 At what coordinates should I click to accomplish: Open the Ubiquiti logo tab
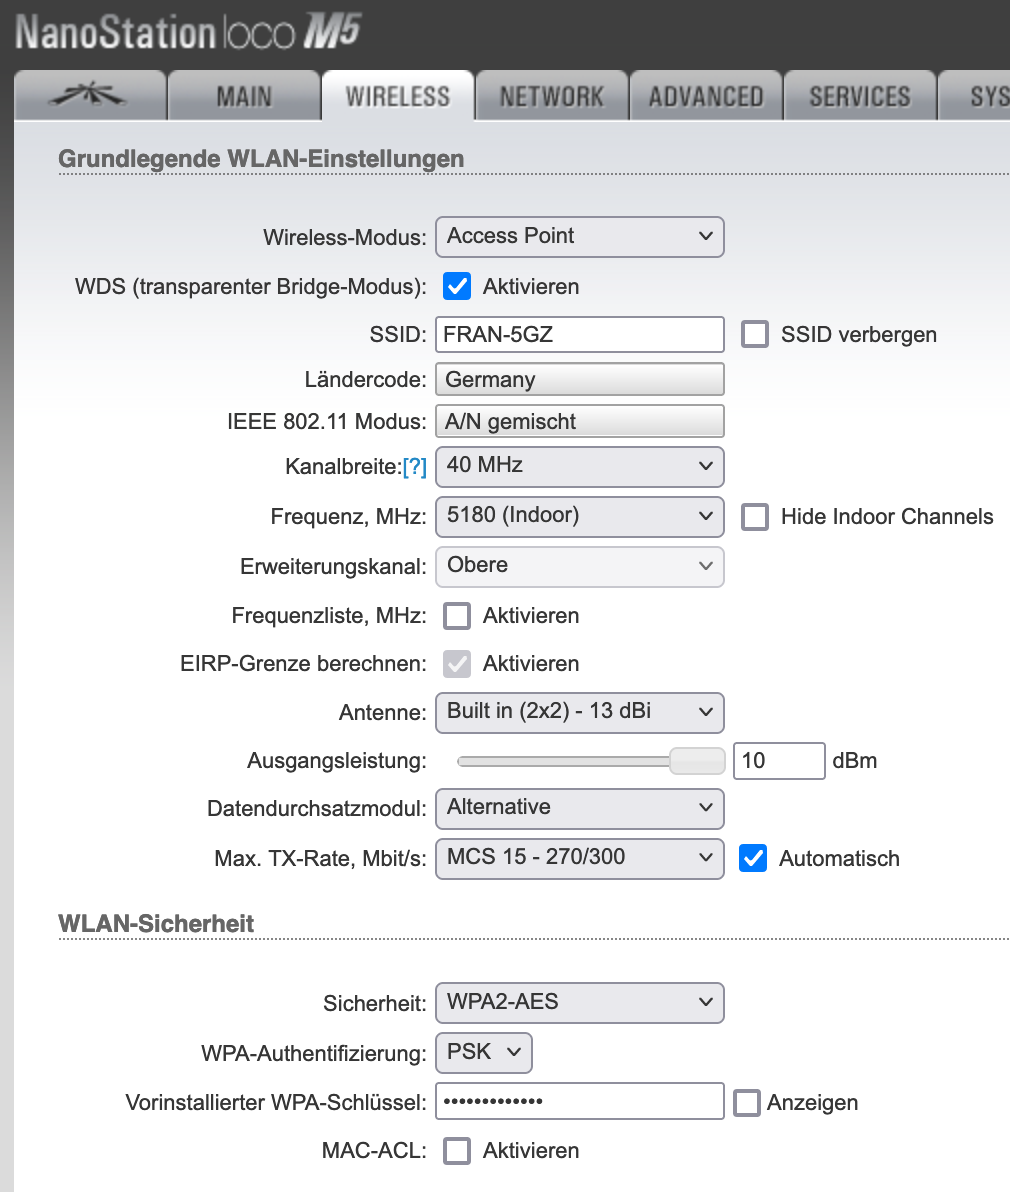(x=90, y=96)
